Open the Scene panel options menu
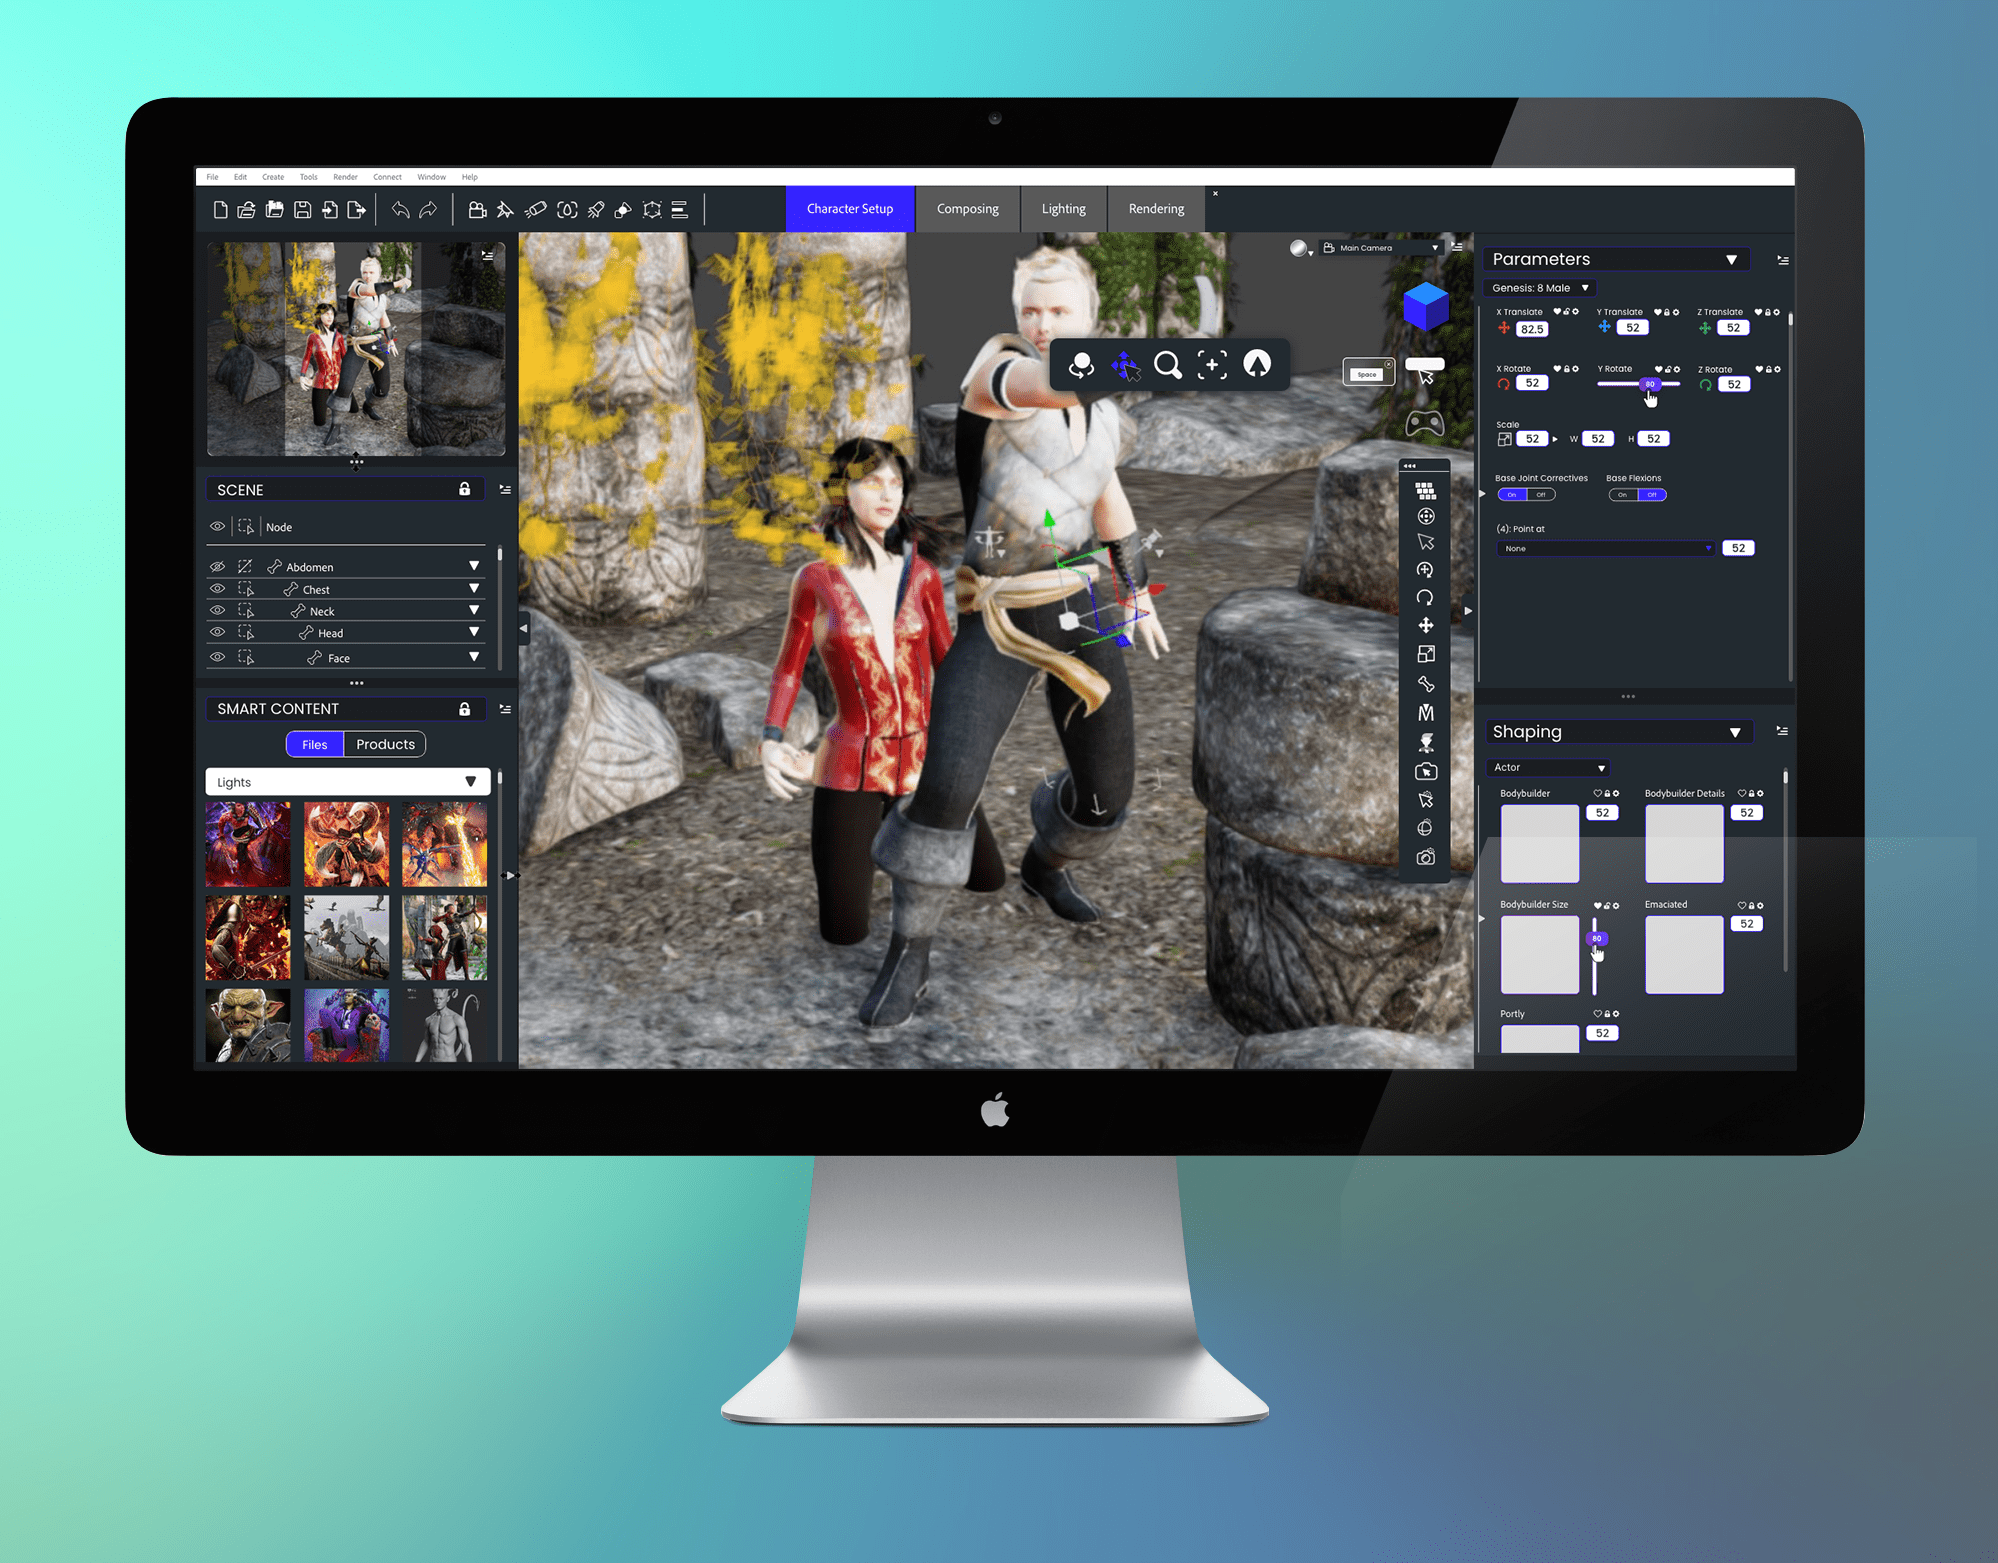 click(x=505, y=489)
